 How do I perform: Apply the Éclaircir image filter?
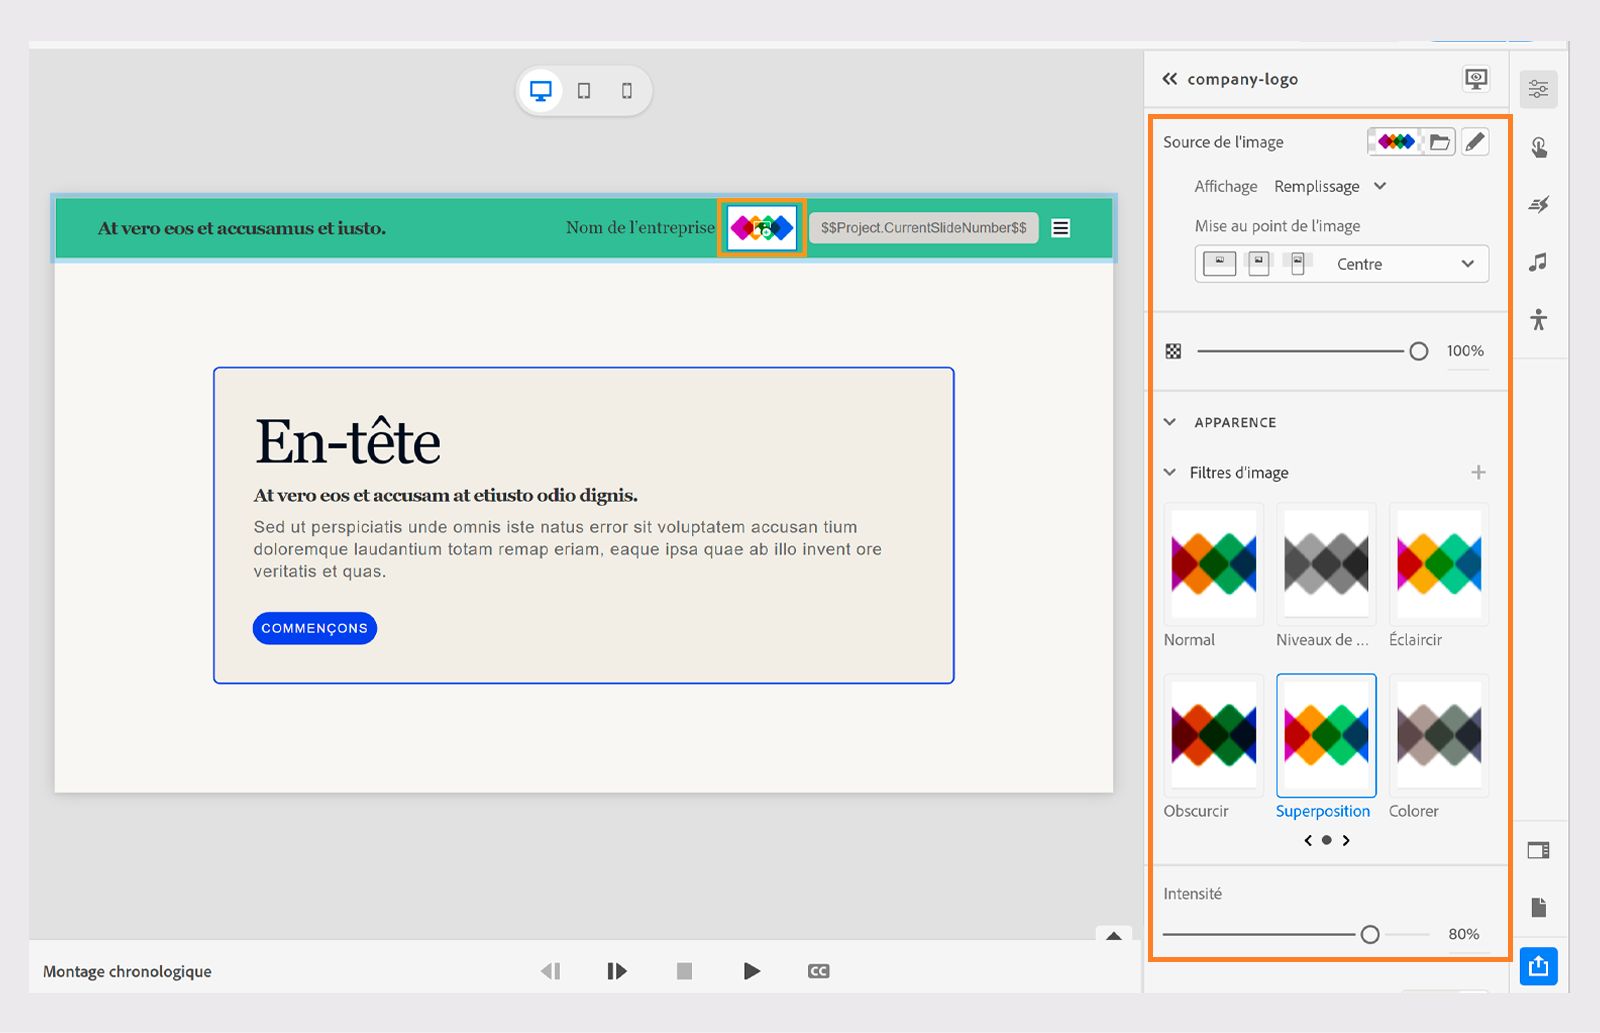[x=1439, y=564]
